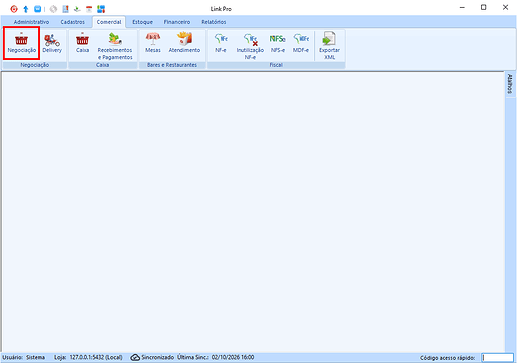This screenshot has height=363, width=517.
Task: Click the red calendar quick access icon
Action: coord(89,9)
